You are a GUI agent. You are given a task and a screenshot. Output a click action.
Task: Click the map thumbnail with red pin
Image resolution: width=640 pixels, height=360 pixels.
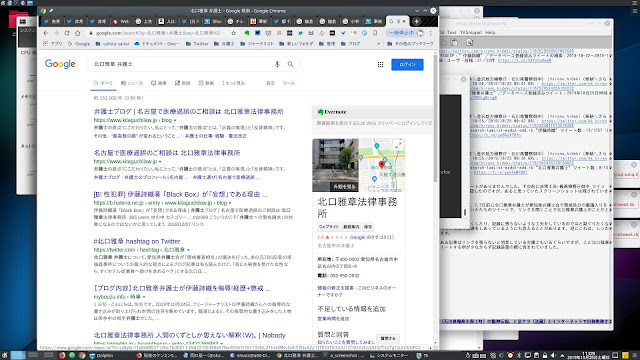tap(382, 165)
